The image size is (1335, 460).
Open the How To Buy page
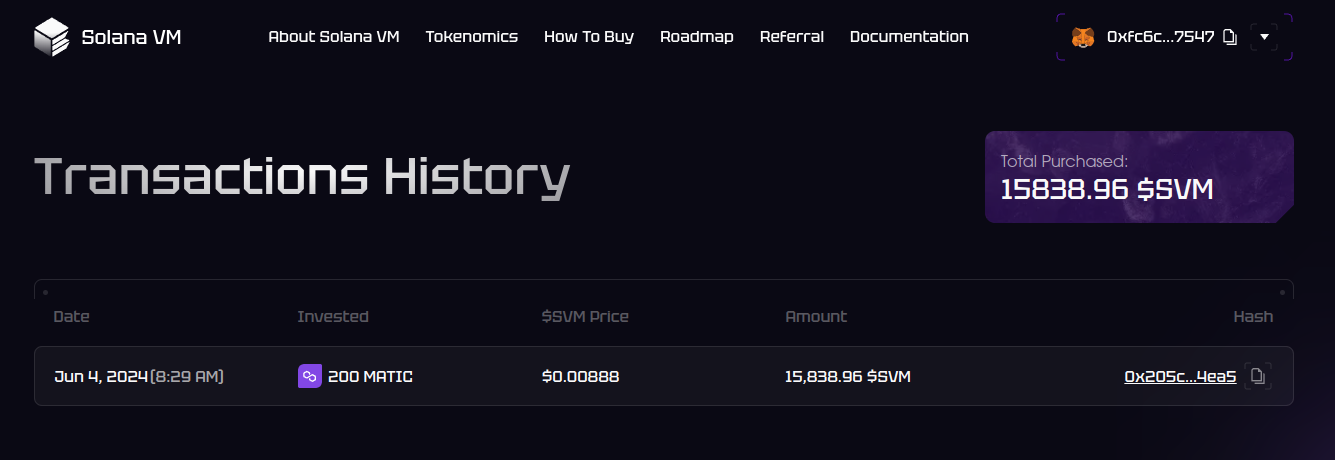pyautogui.click(x=589, y=37)
